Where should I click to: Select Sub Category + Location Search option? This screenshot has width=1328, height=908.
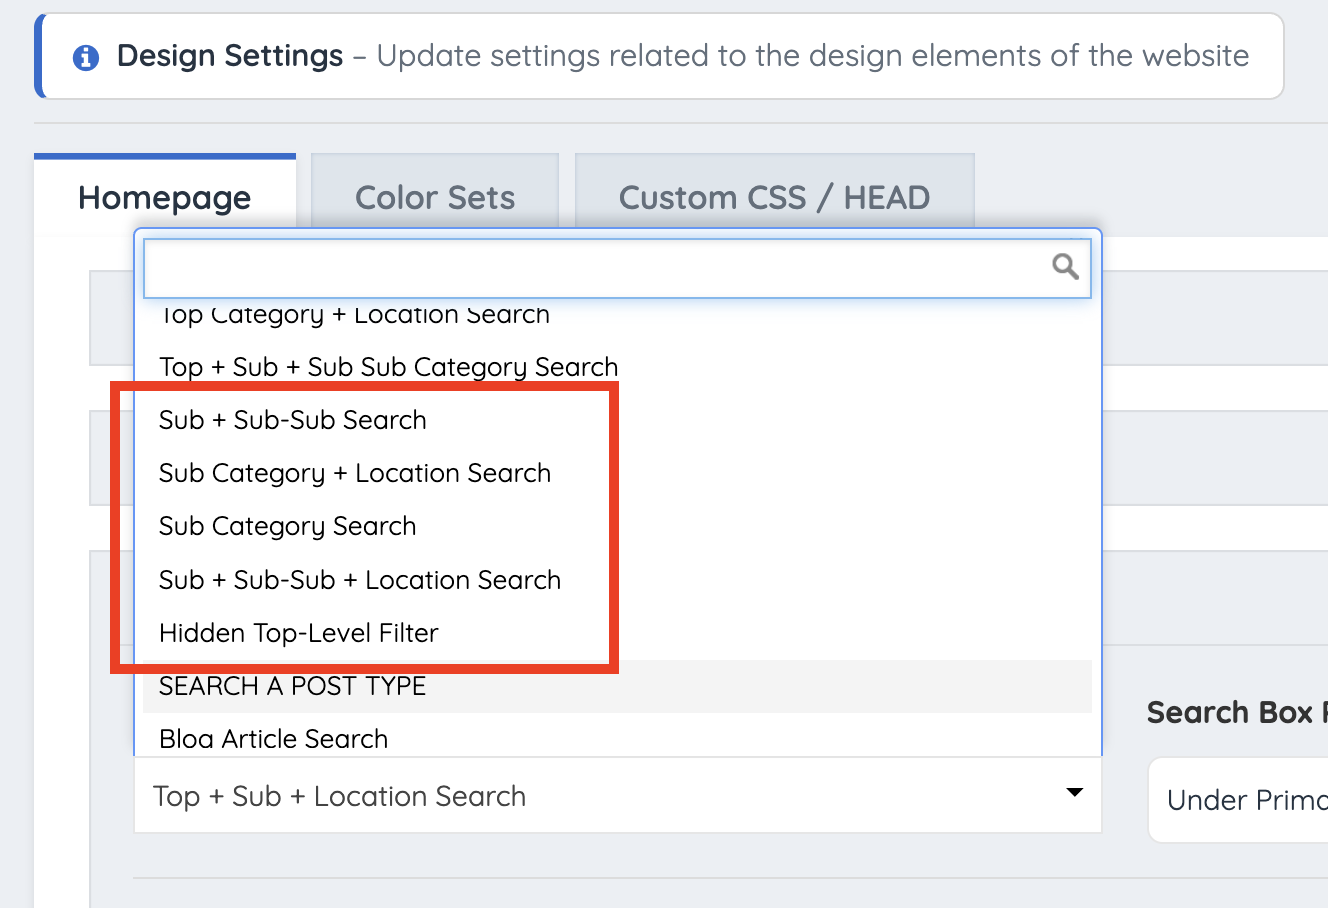355,473
